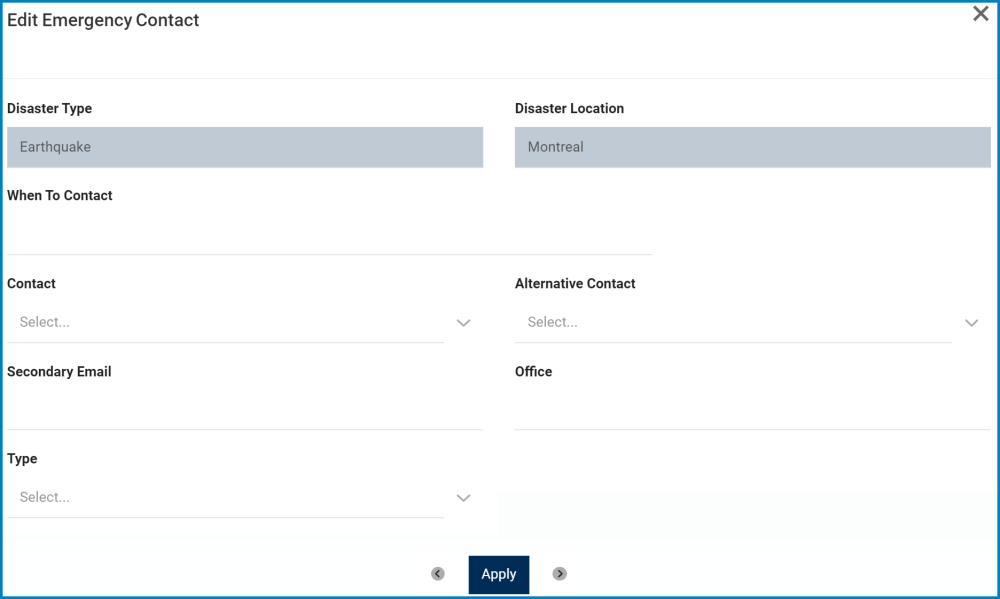Expand the Type dropdown chevron
Screen dimensions: 1000x599
coord(463,498)
